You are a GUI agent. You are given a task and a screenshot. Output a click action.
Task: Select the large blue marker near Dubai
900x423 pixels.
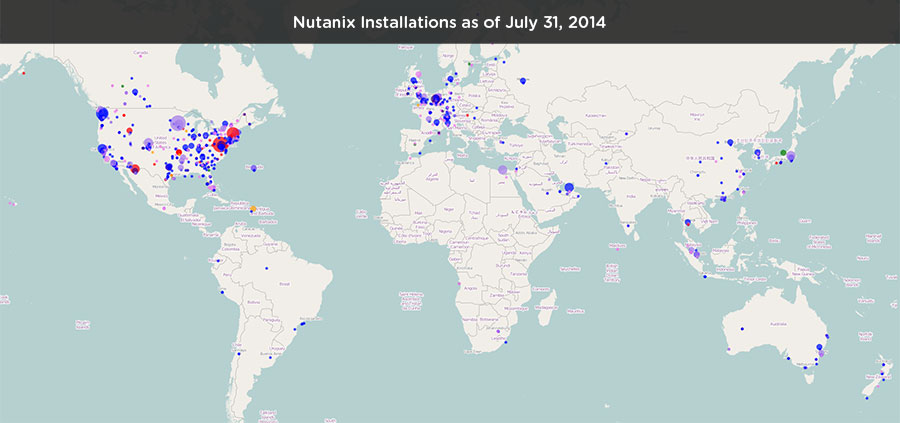[x=569, y=187]
